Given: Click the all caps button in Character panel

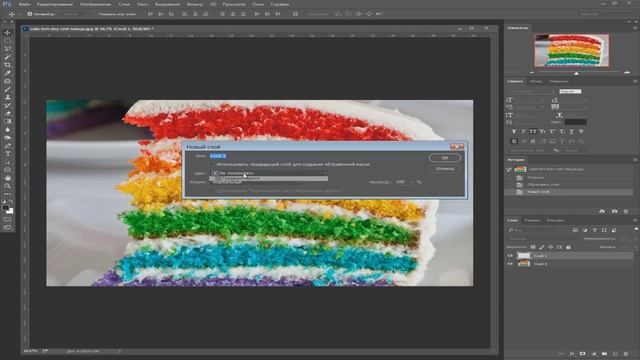Looking at the screenshot, I should click(x=533, y=131).
